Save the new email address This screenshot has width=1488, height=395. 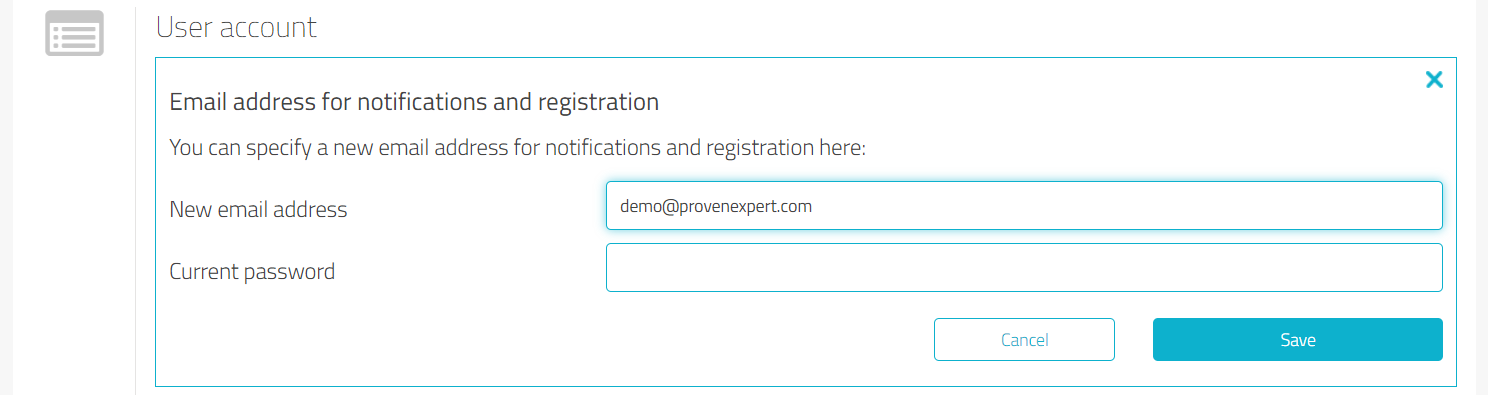click(x=1298, y=340)
